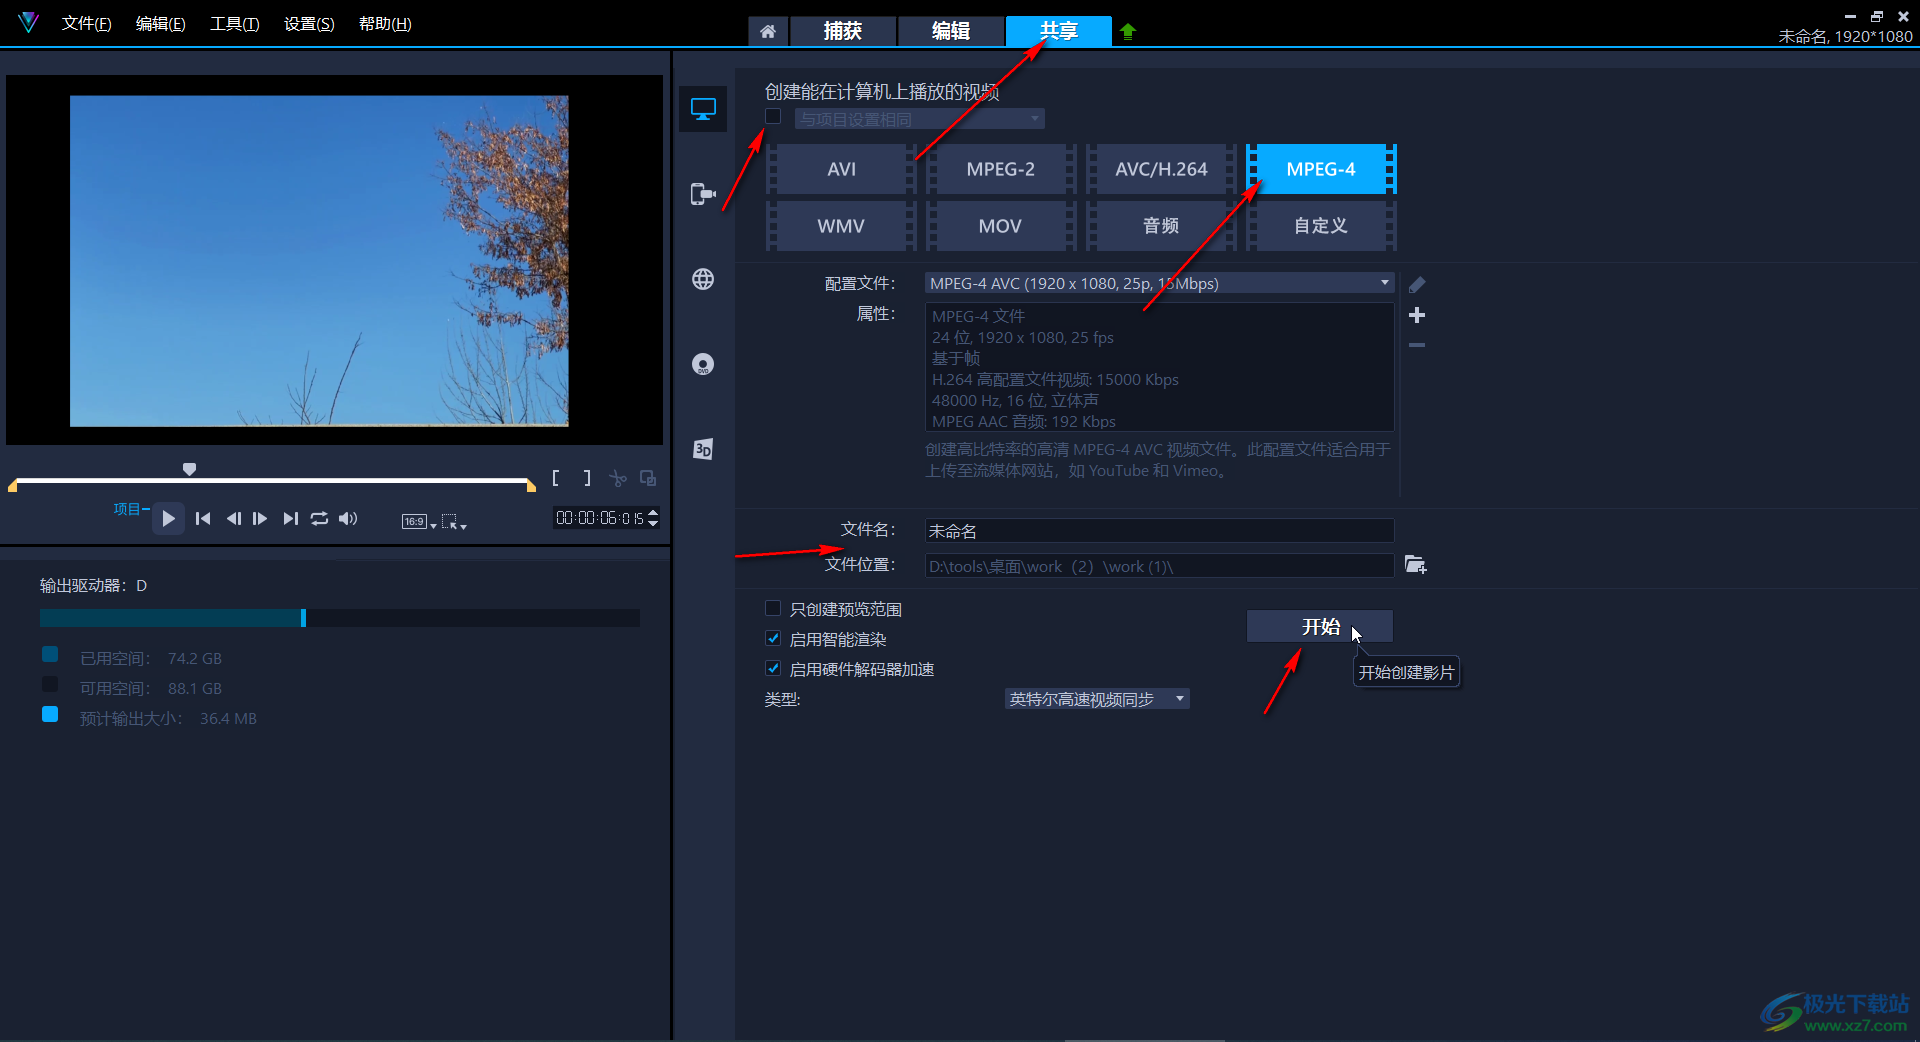
Task: Choose the WMV format button
Action: [x=841, y=226]
